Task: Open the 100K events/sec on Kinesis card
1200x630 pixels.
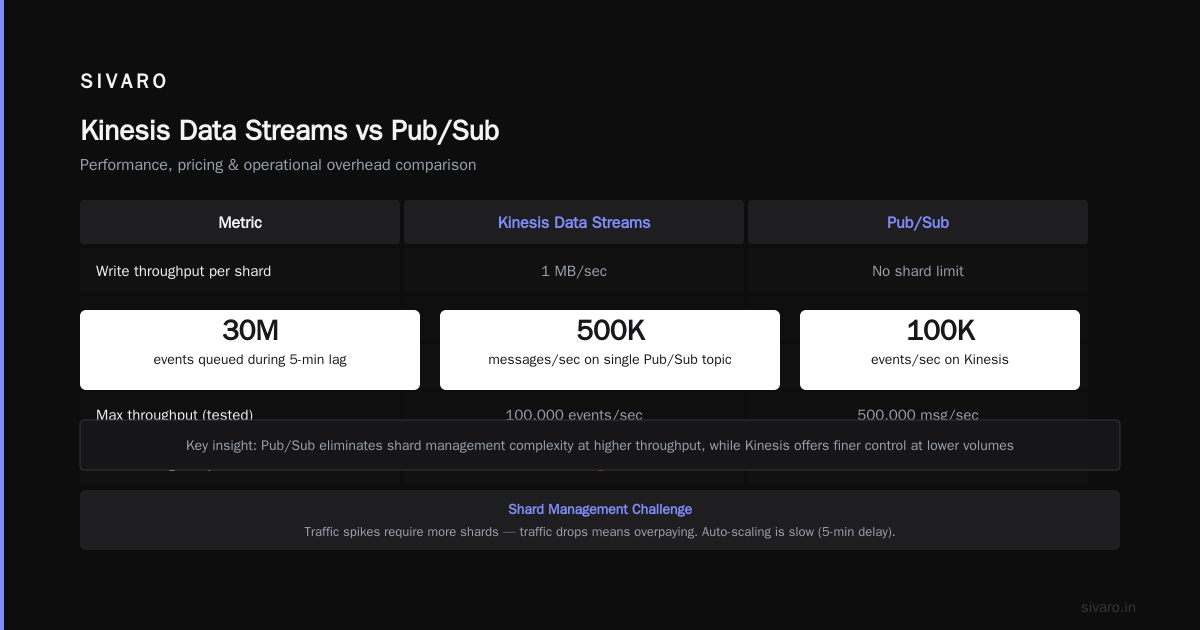Action: point(940,350)
